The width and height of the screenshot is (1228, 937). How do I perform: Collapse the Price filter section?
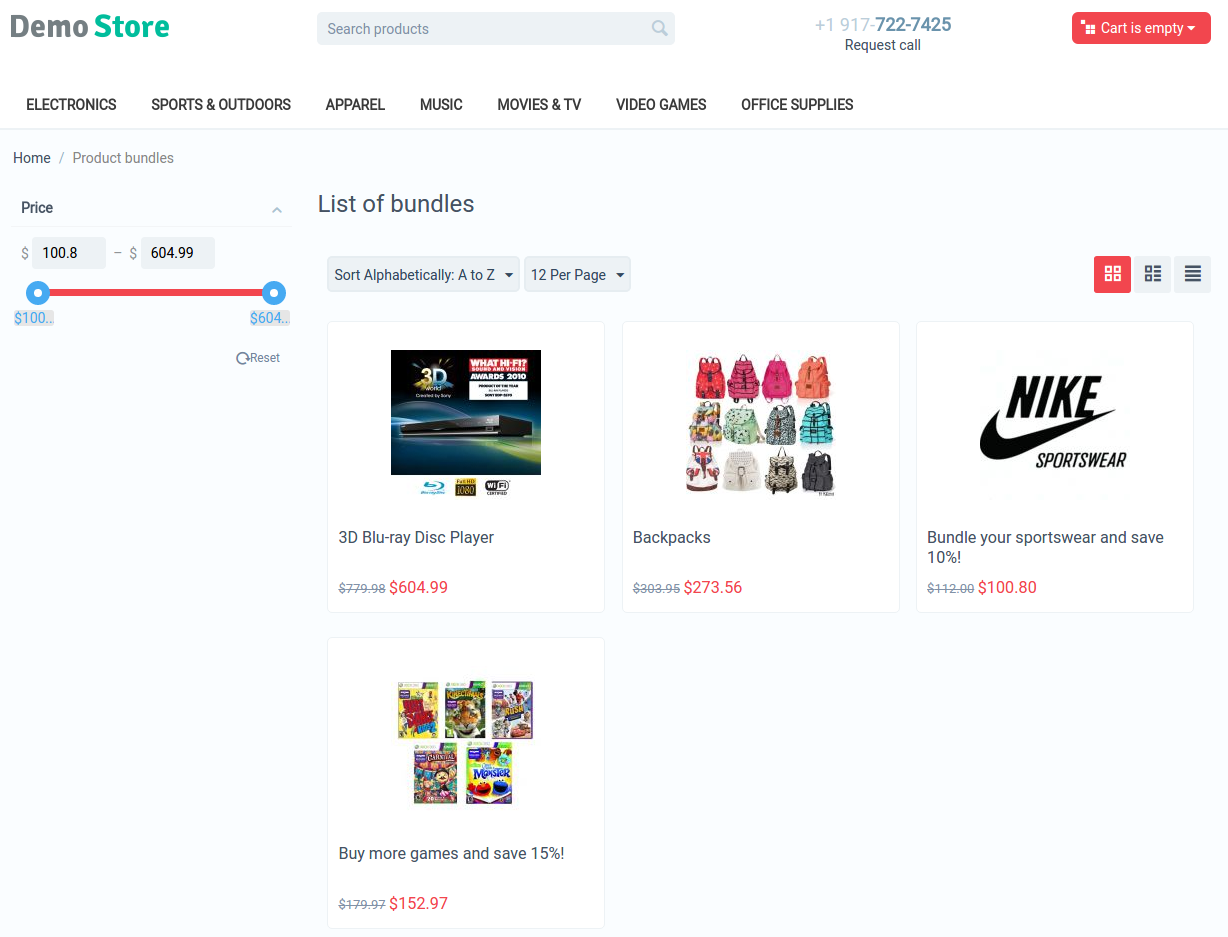[277, 209]
